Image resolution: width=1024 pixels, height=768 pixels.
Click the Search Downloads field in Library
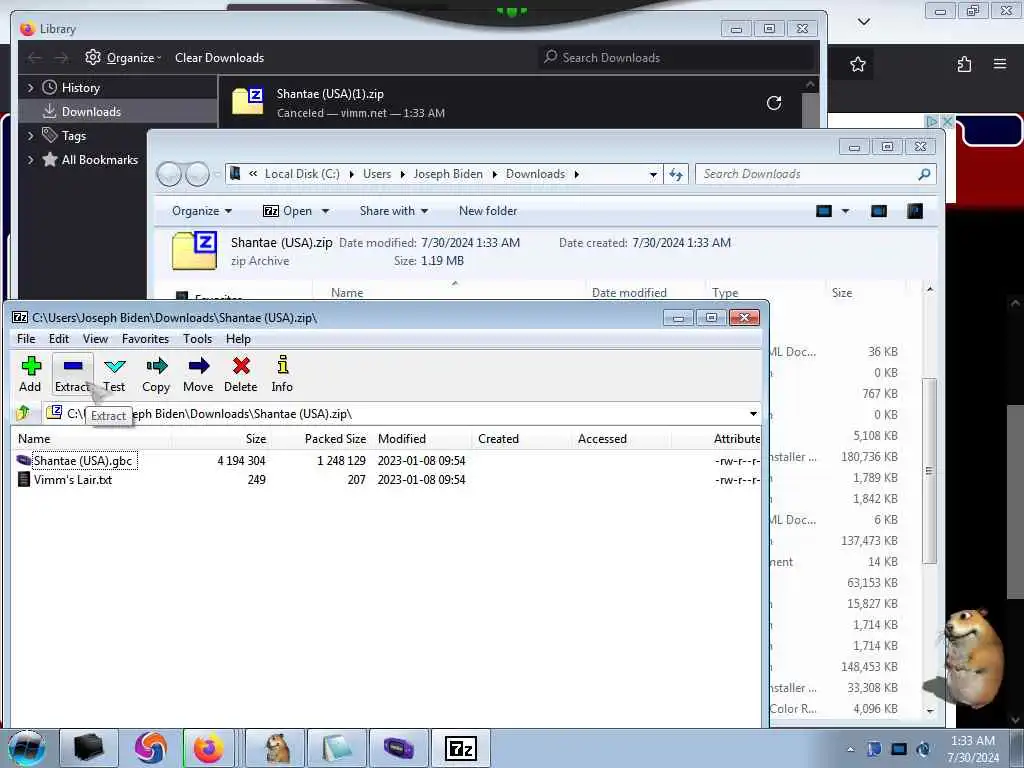(676, 57)
